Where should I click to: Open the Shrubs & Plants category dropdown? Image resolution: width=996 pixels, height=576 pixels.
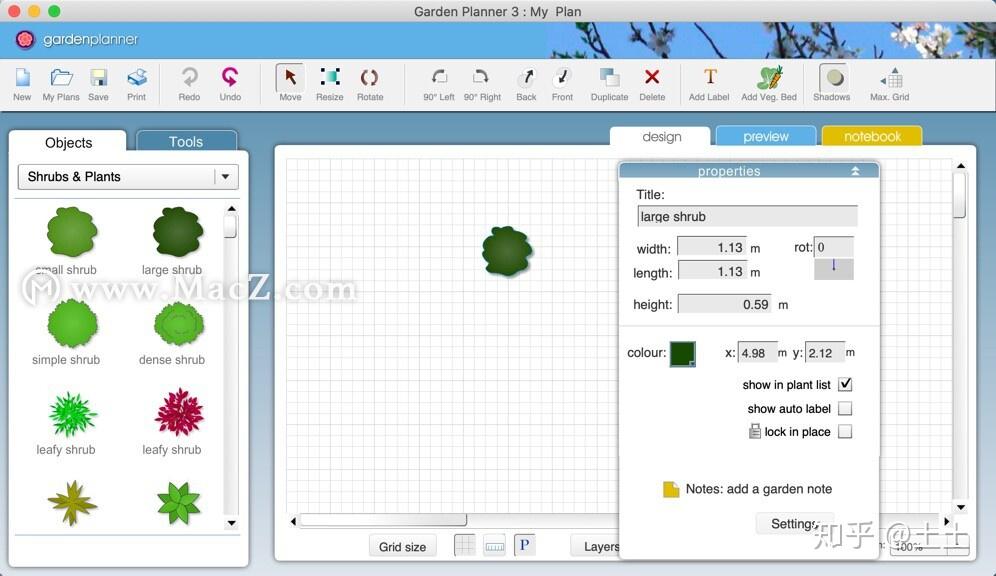226,177
